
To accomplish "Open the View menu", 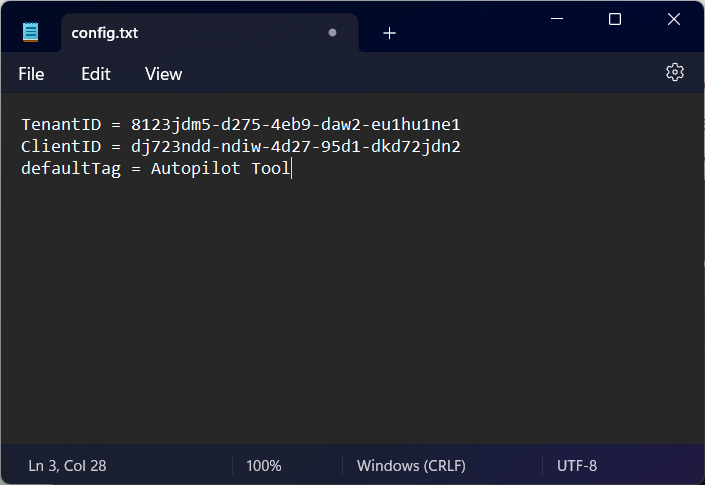I will pyautogui.click(x=163, y=74).
